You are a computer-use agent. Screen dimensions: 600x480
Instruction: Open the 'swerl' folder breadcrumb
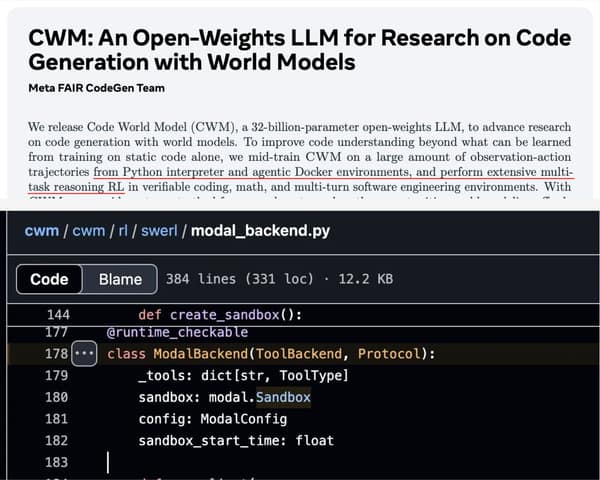tap(159, 231)
